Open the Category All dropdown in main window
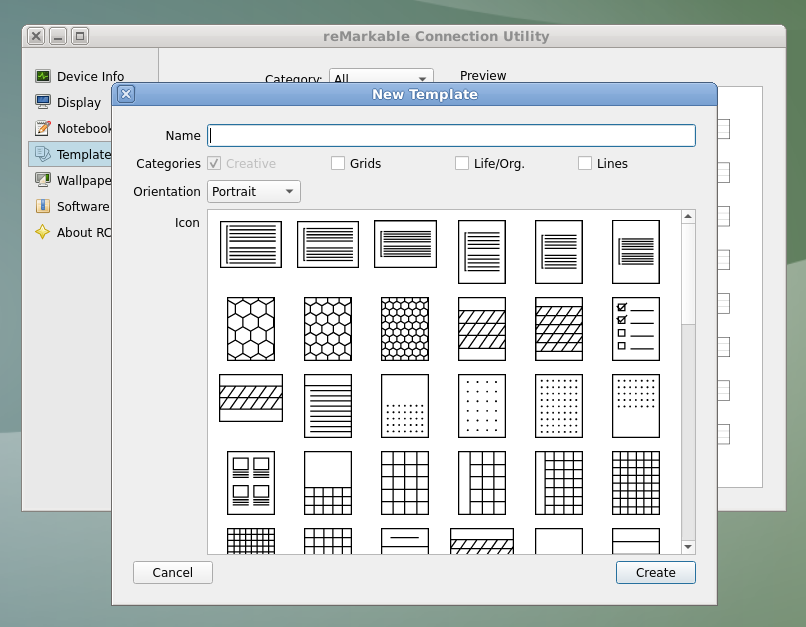806x627 pixels. (381, 76)
